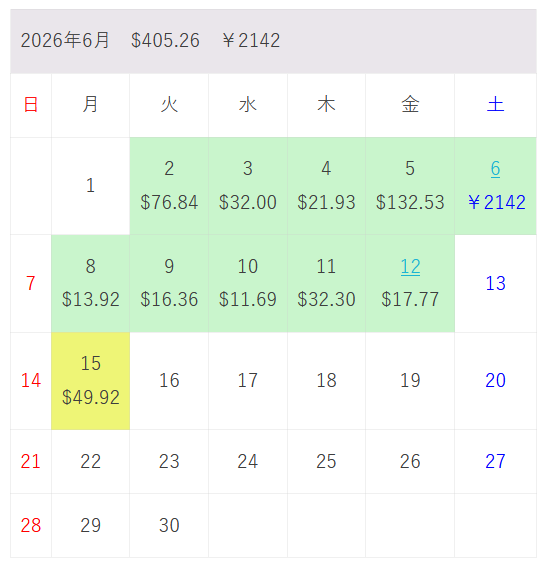Click the $49.92 amount on the 15th

[91, 397]
